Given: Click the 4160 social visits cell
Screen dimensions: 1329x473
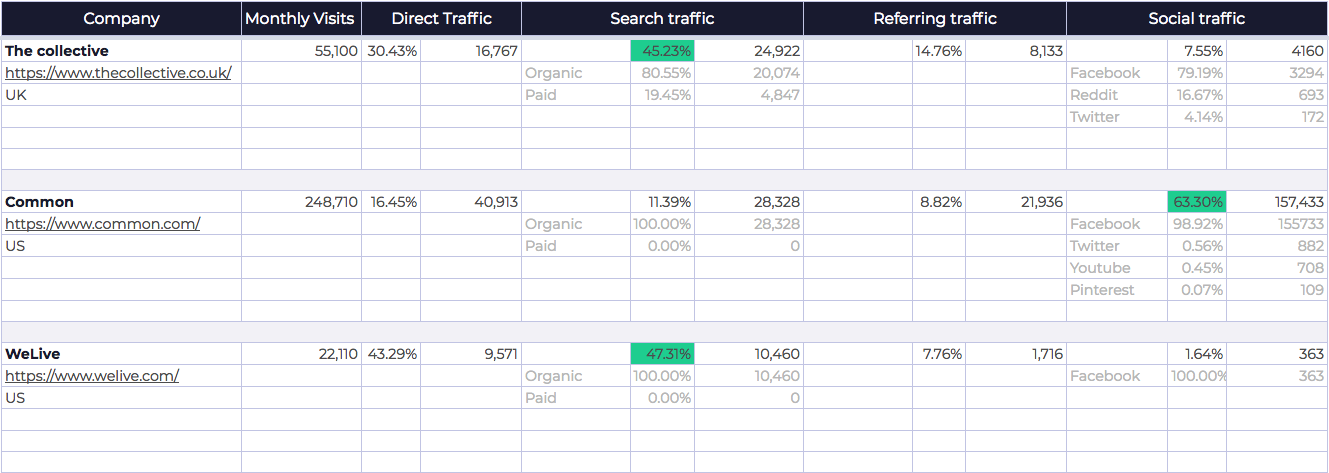Looking at the screenshot, I should 1277,51.
